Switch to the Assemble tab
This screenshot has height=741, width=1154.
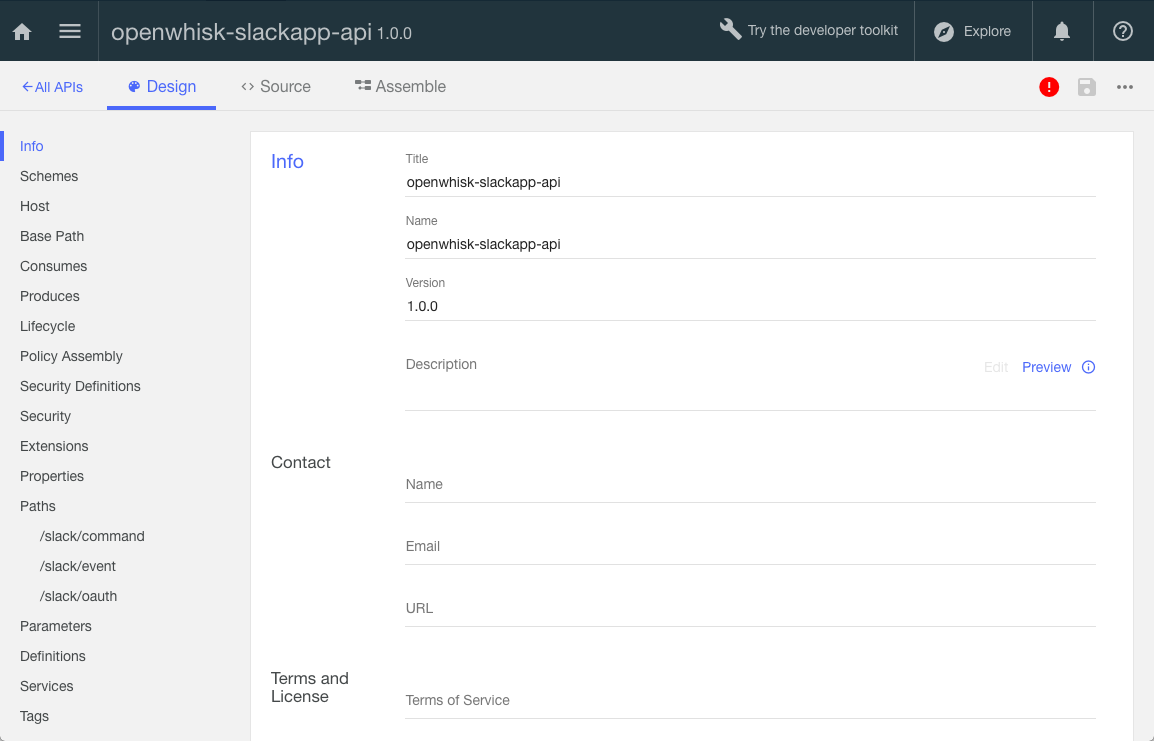400,87
